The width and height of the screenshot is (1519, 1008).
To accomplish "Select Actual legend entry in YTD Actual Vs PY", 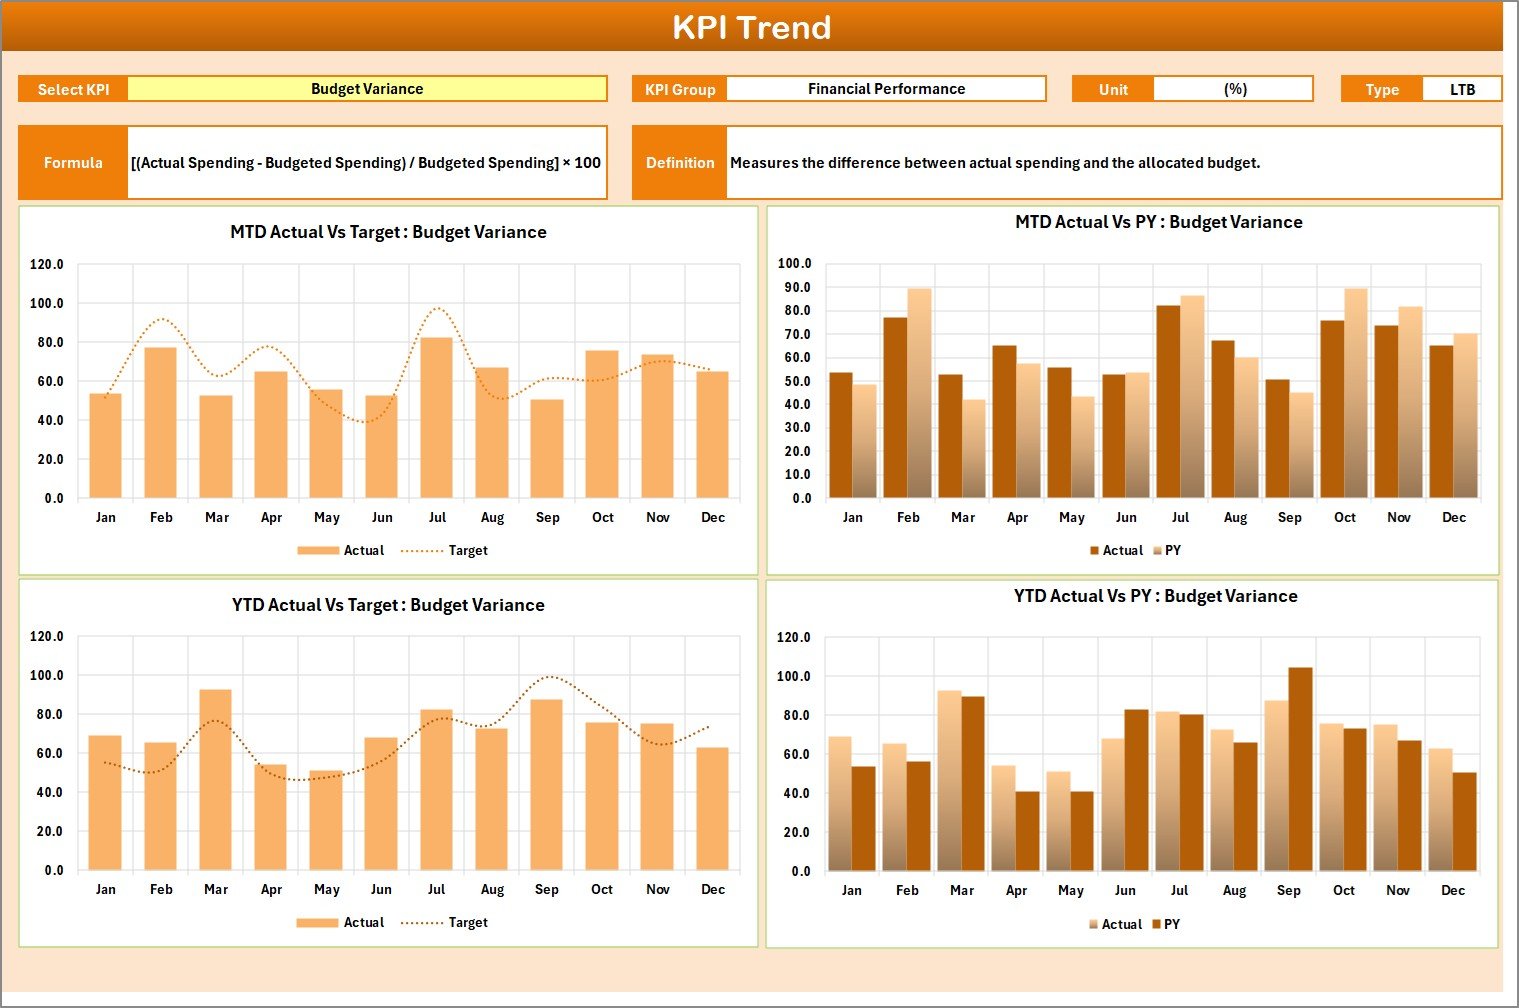I will [x=1121, y=925].
